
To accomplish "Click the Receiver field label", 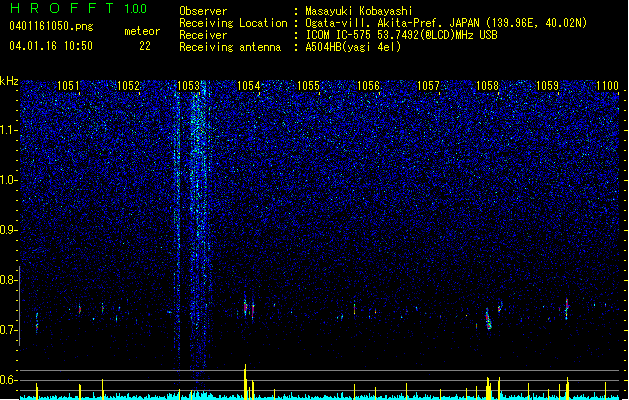I will (x=203, y=35).
